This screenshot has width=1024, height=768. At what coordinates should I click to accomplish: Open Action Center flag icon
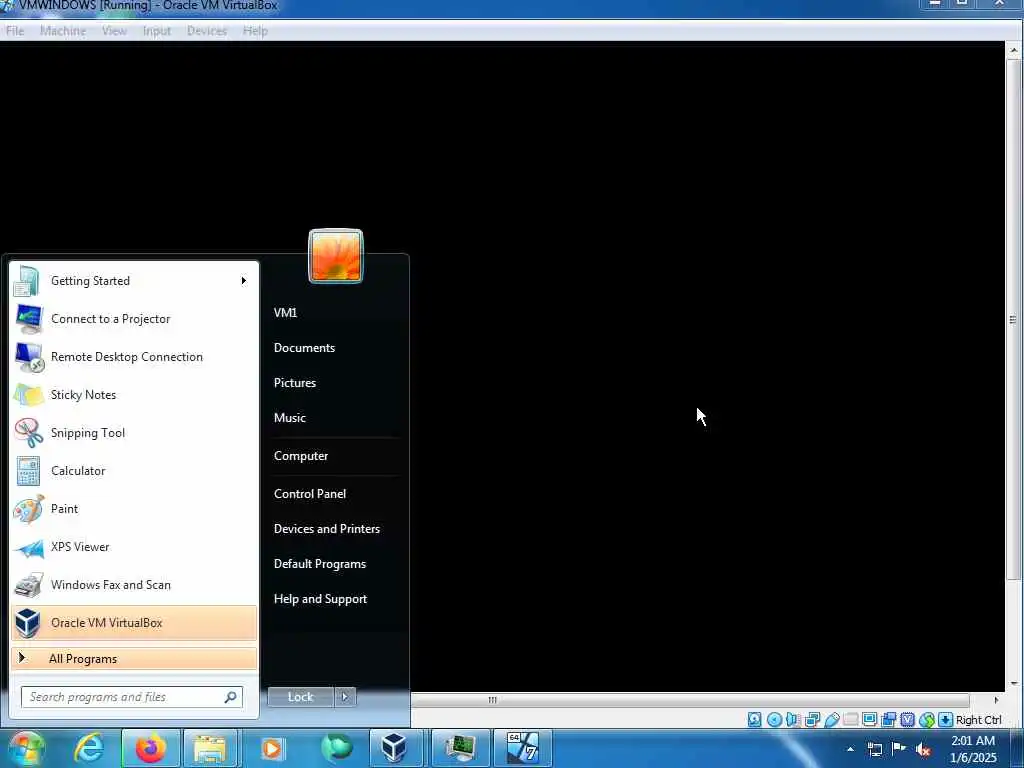[x=899, y=749]
